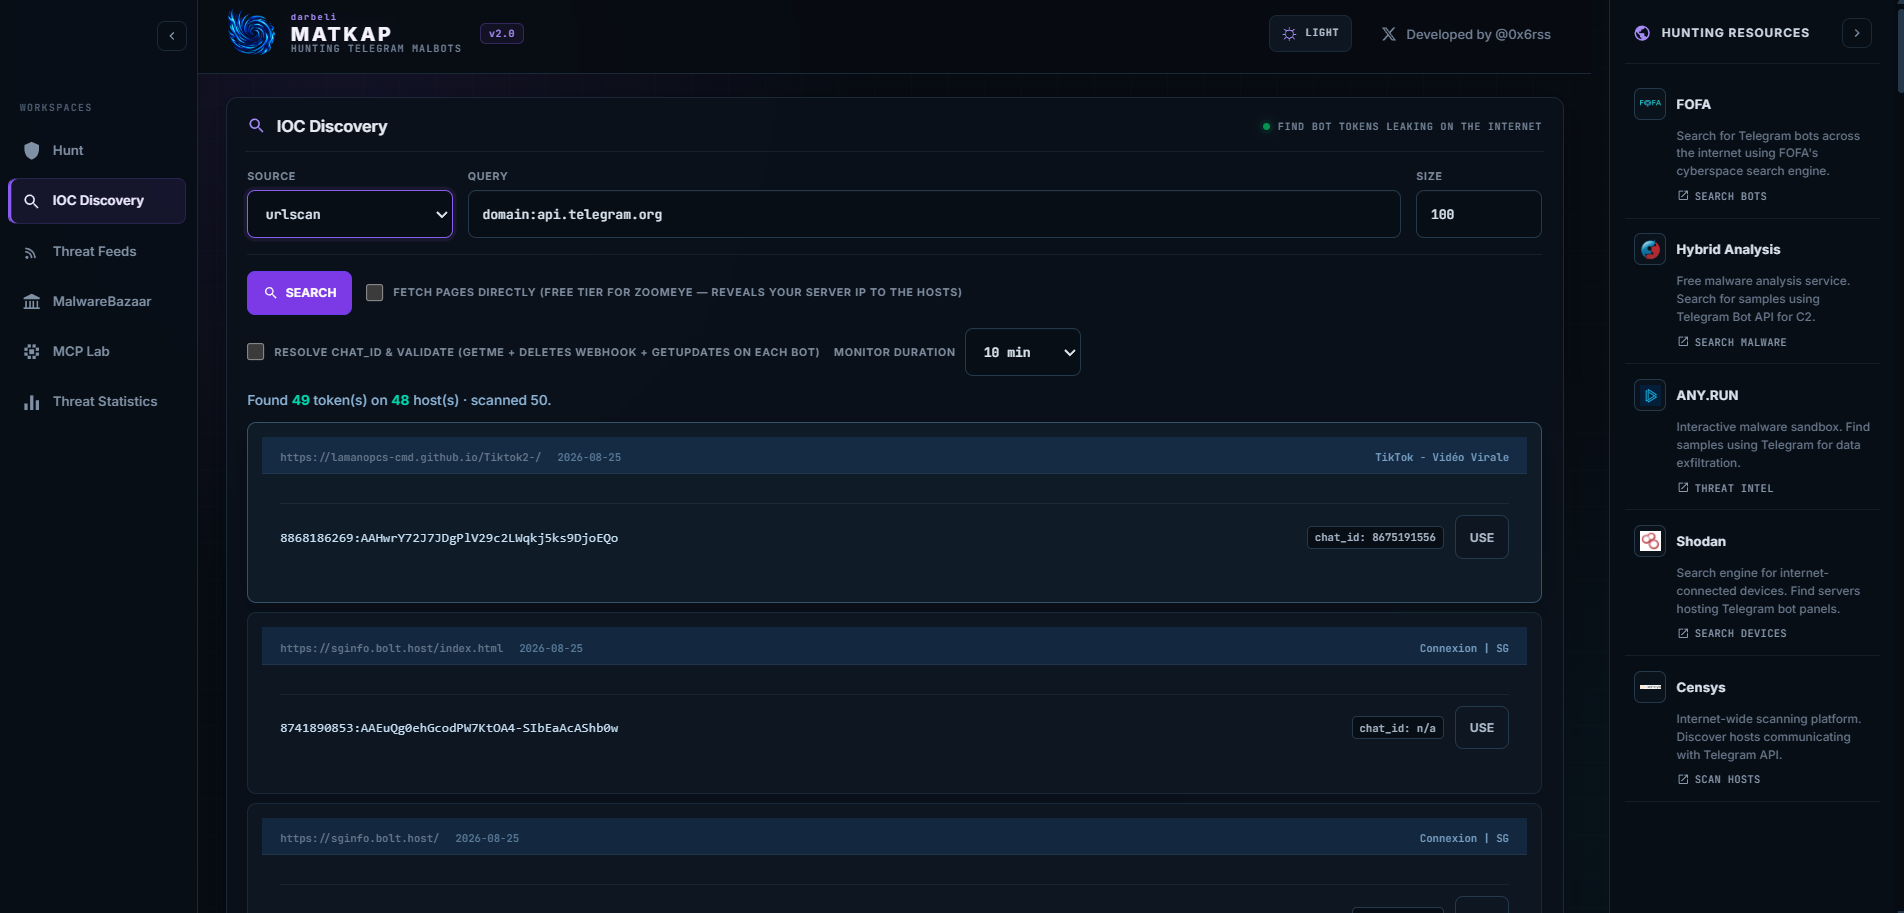Open the sginfo.bolt.host/index.html URL
The image size is (1904, 913).
391,649
